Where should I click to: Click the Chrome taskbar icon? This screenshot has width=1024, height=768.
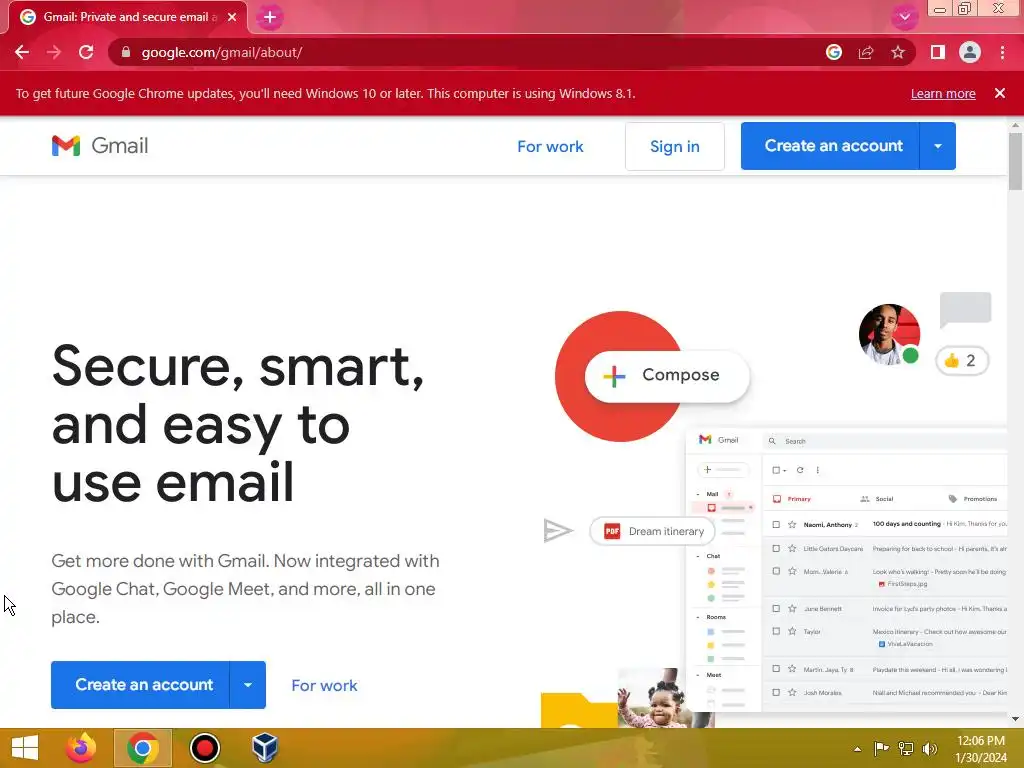click(143, 748)
